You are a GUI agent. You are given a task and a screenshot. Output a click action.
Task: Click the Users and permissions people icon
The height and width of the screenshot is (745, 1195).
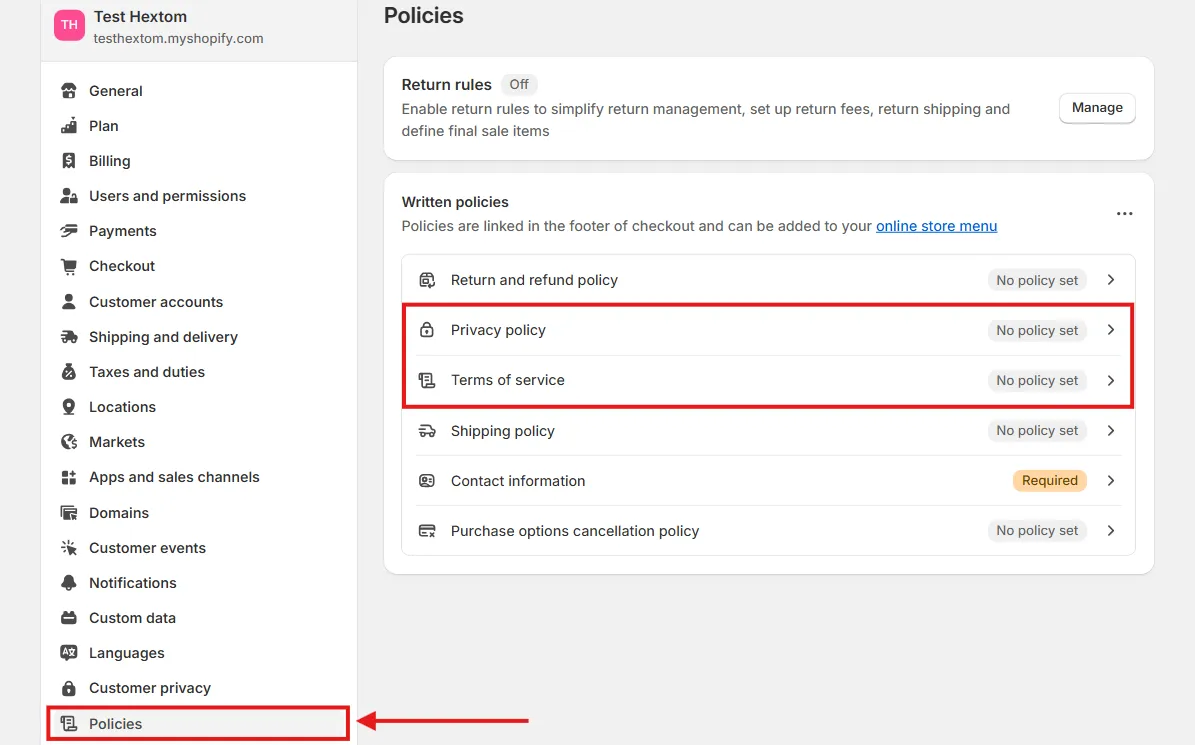[69, 196]
